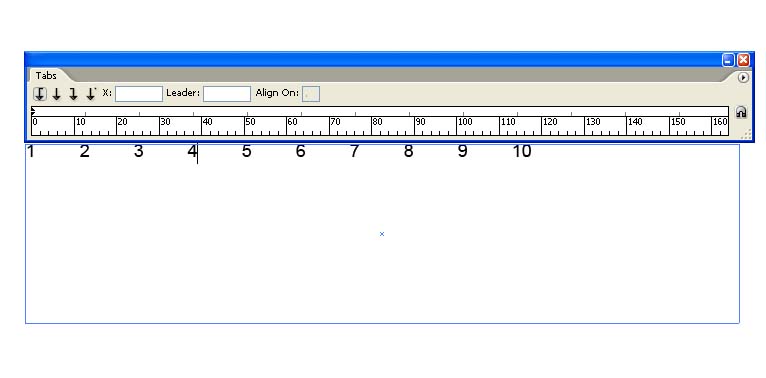Click the Align On input field

pyautogui.click(x=311, y=94)
